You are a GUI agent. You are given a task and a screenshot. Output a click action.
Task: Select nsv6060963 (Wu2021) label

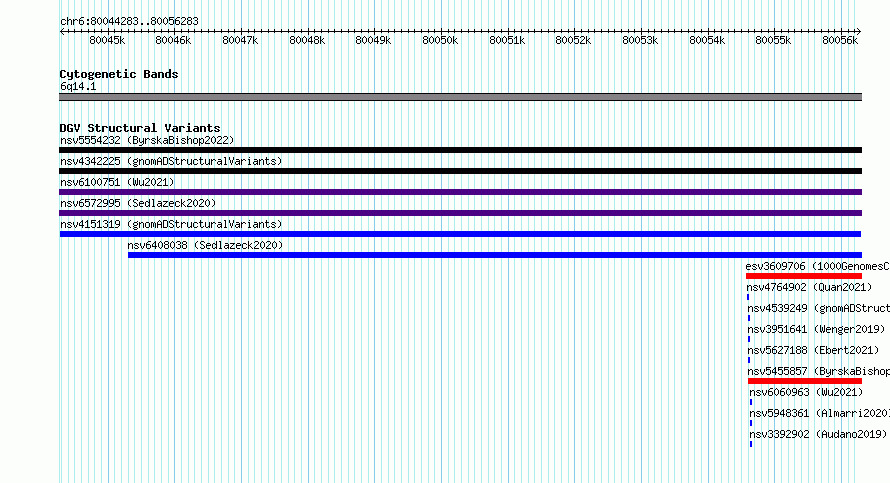coord(806,392)
